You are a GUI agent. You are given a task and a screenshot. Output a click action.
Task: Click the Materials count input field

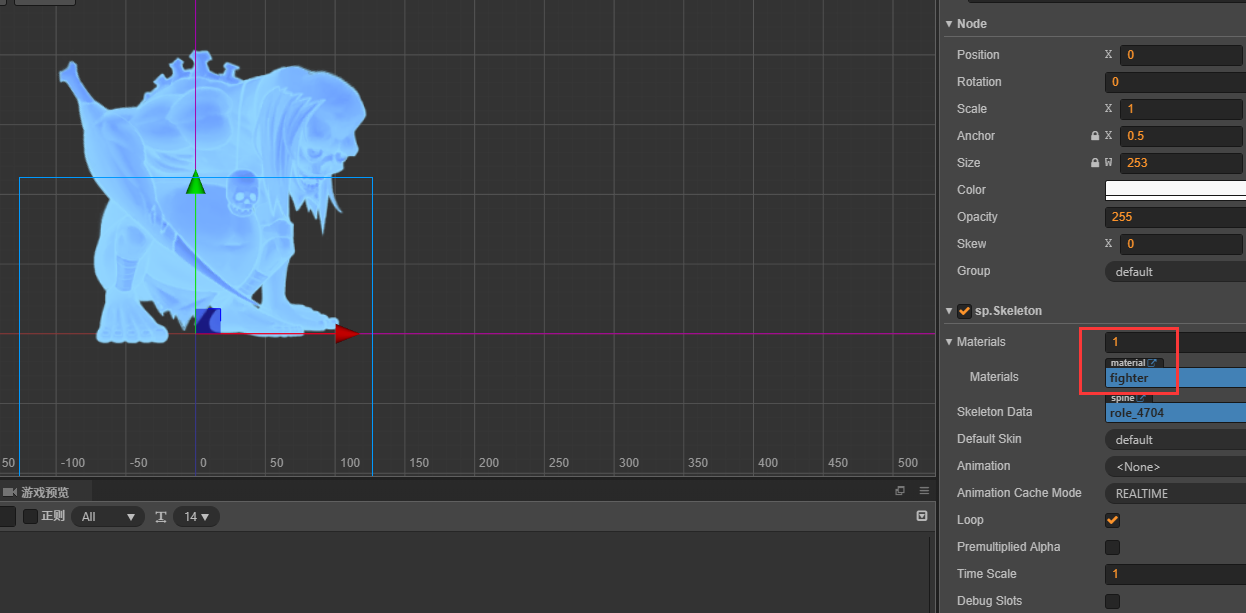point(1175,342)
